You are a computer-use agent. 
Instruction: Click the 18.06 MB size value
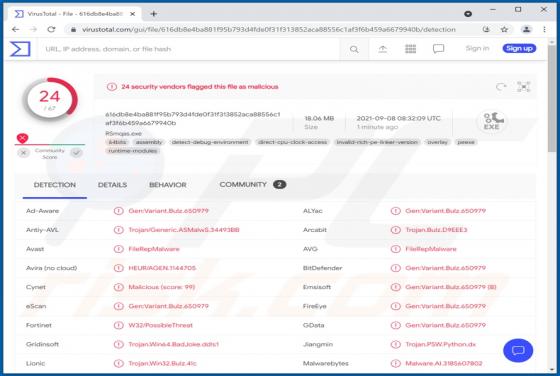319,118
